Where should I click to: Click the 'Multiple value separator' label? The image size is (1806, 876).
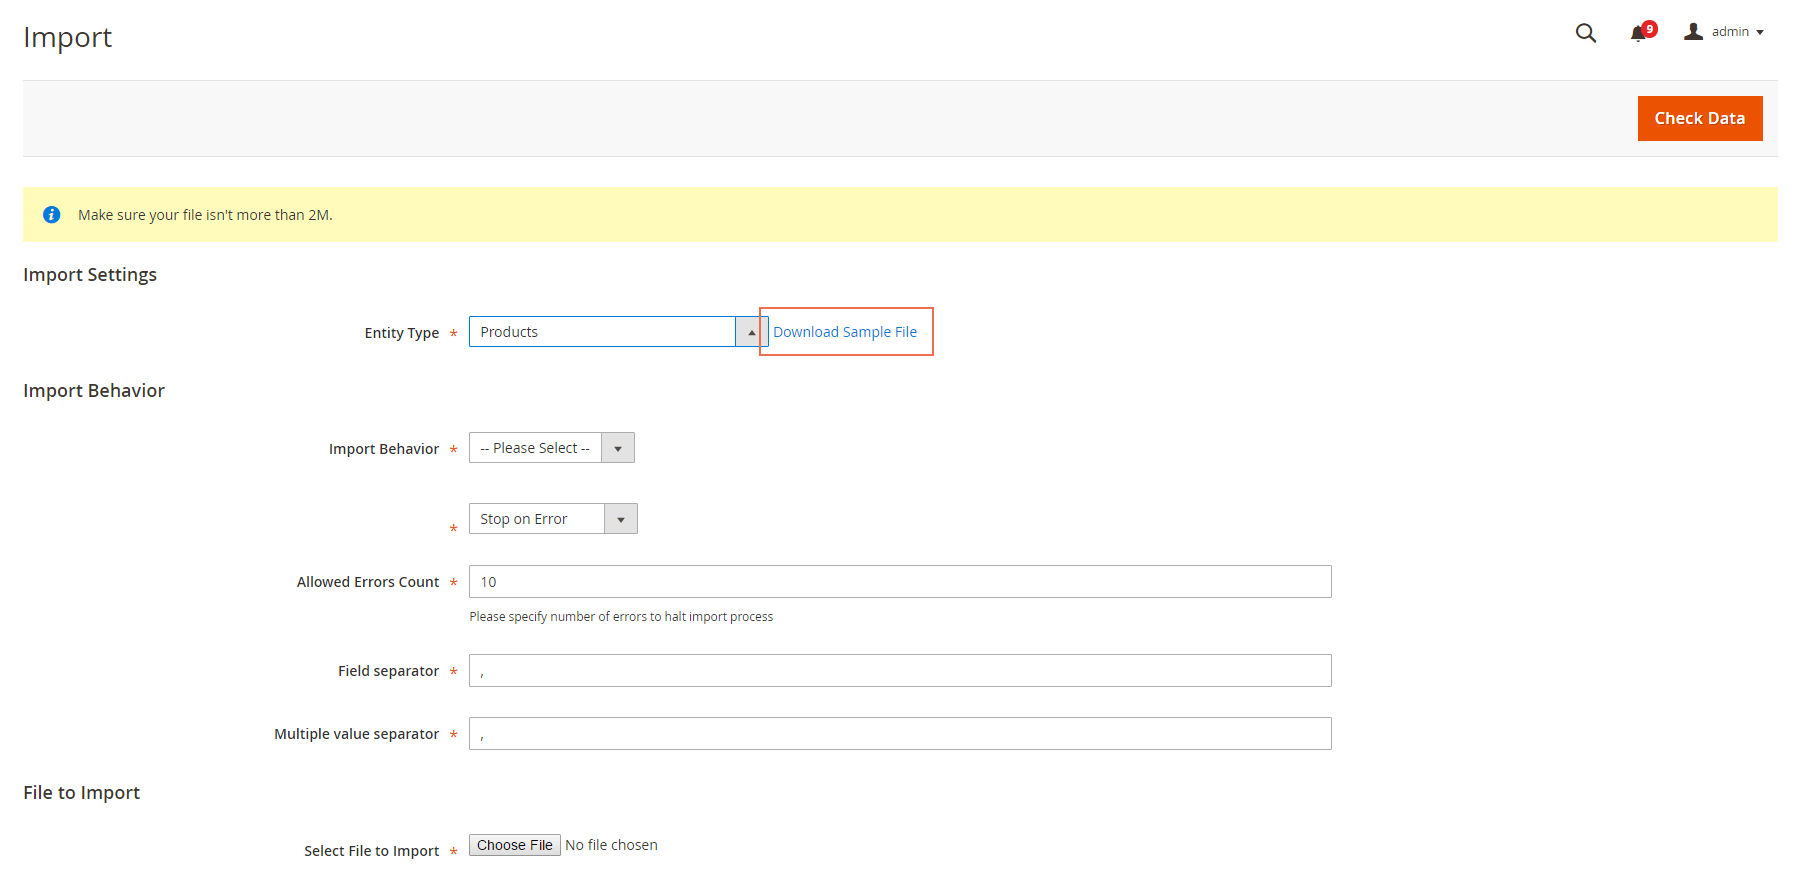[x=357, y=734]
